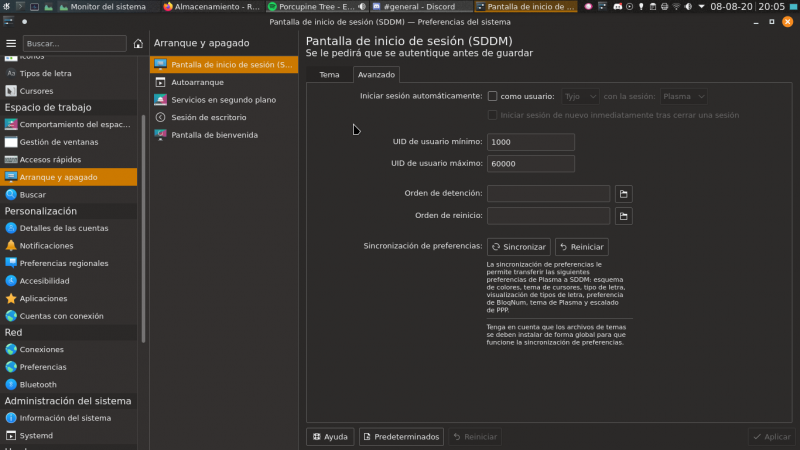
Task: Select Pantalla de bienvenida module
Action: (224, 135)
